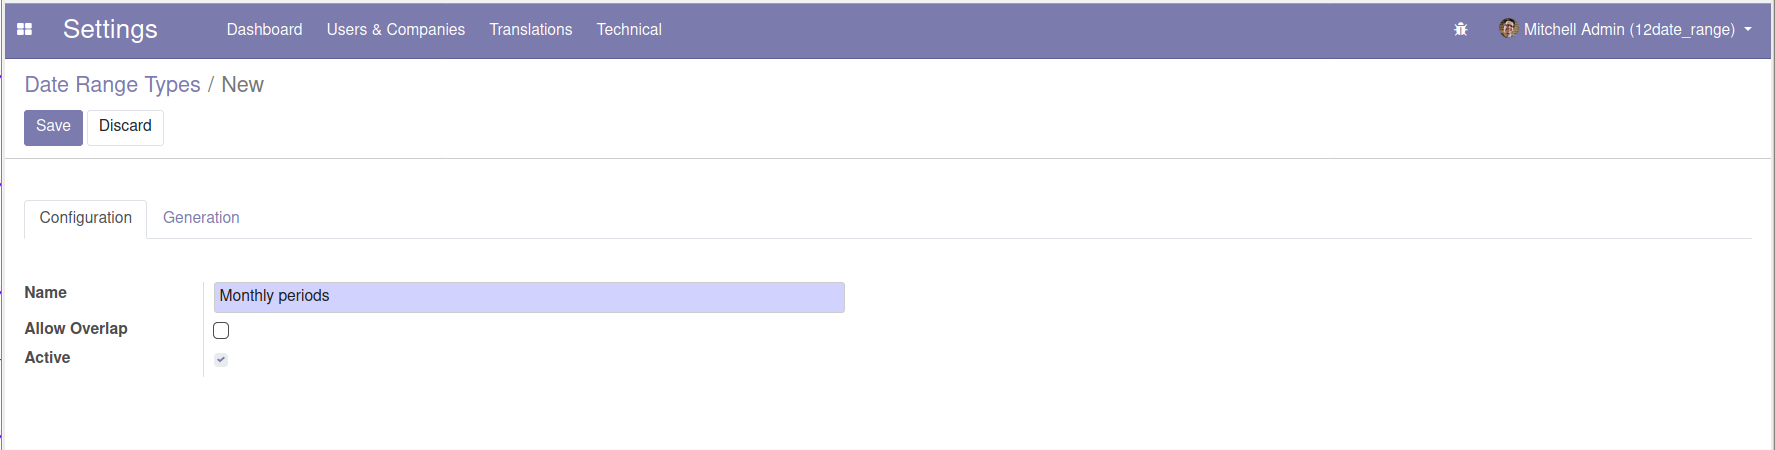Enable the Allow Overlap checkbox
The height and width of the screenshot is (450, 1775).
(221, 331)
